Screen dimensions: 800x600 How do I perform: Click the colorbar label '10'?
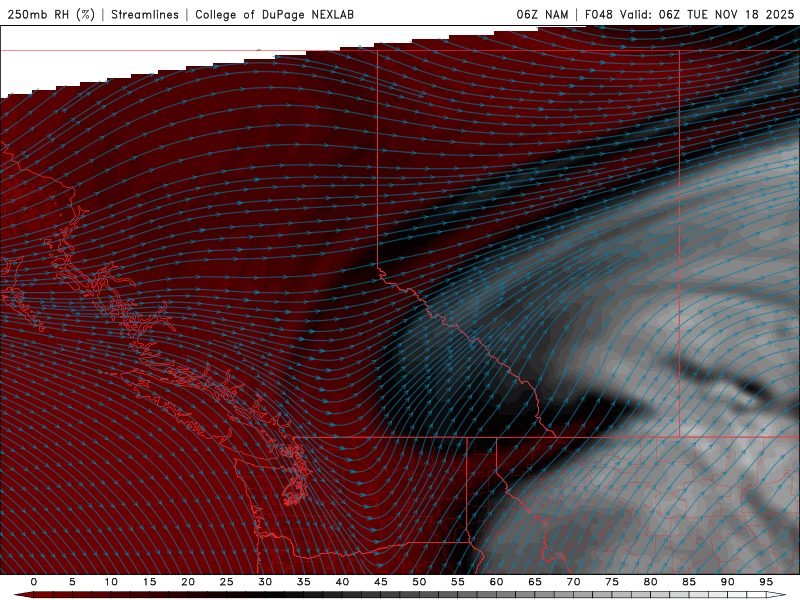tap(111, 582)
